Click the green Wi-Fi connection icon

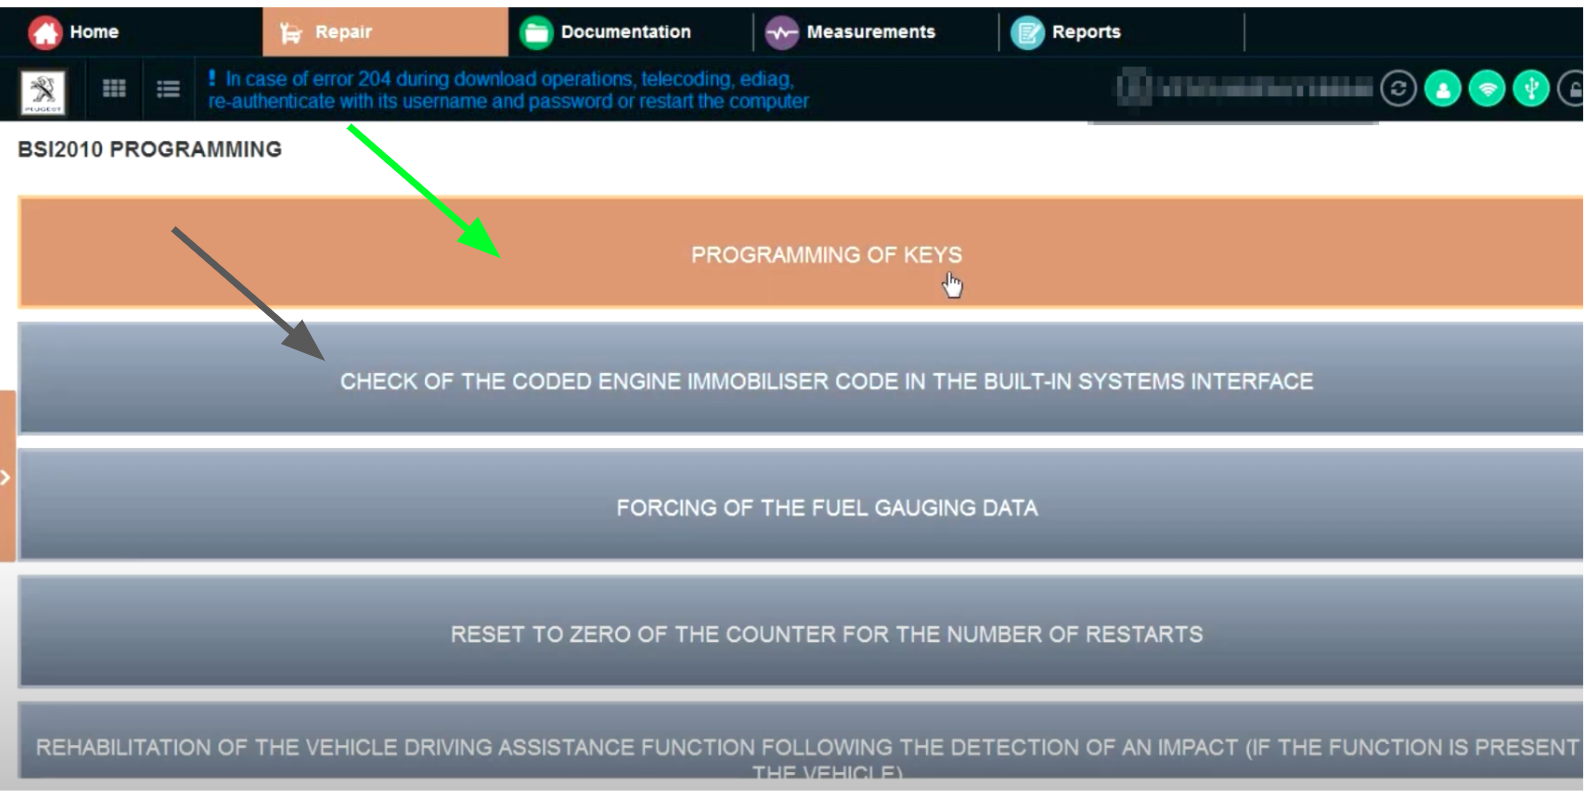[x=1487, y=89]
